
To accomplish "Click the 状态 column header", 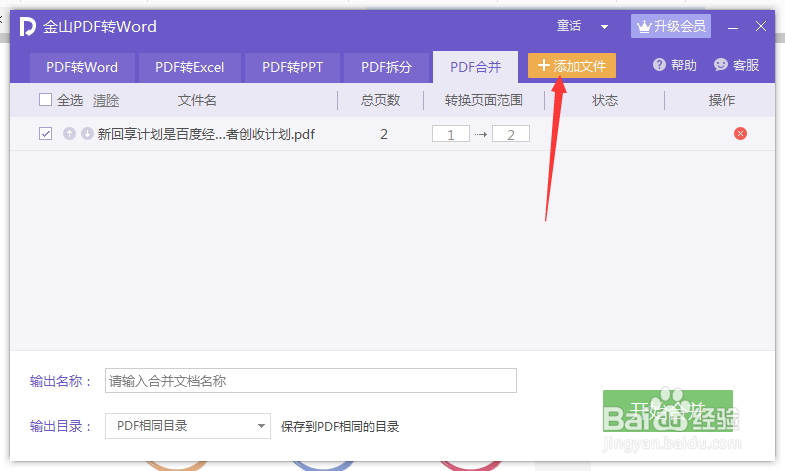I will pos(605,100).
